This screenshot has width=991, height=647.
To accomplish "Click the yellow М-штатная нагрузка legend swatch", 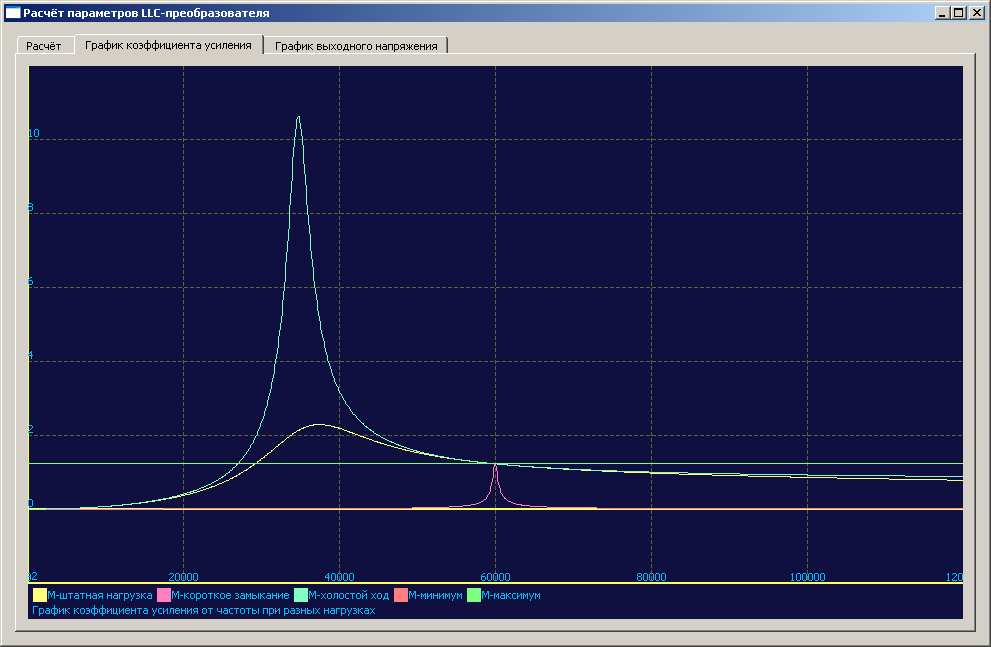I will (39, 596).
